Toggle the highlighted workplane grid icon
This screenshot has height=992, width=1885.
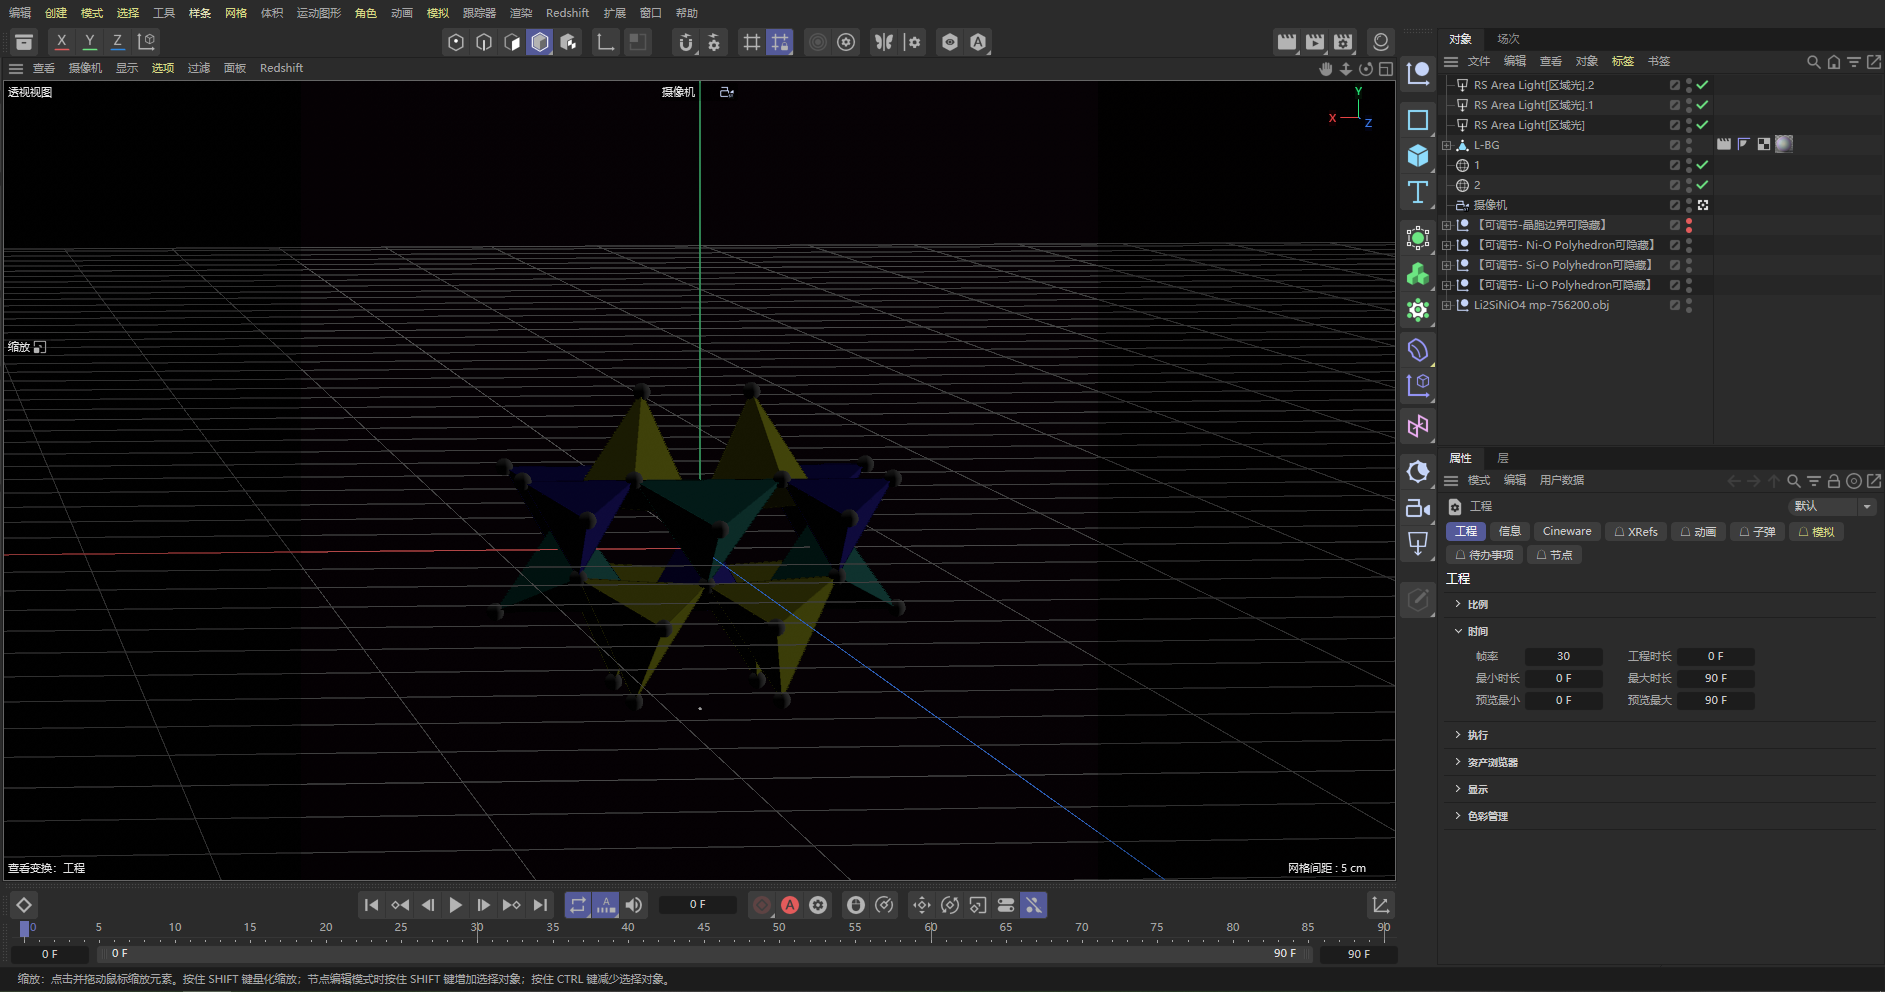tap(780, 42)
